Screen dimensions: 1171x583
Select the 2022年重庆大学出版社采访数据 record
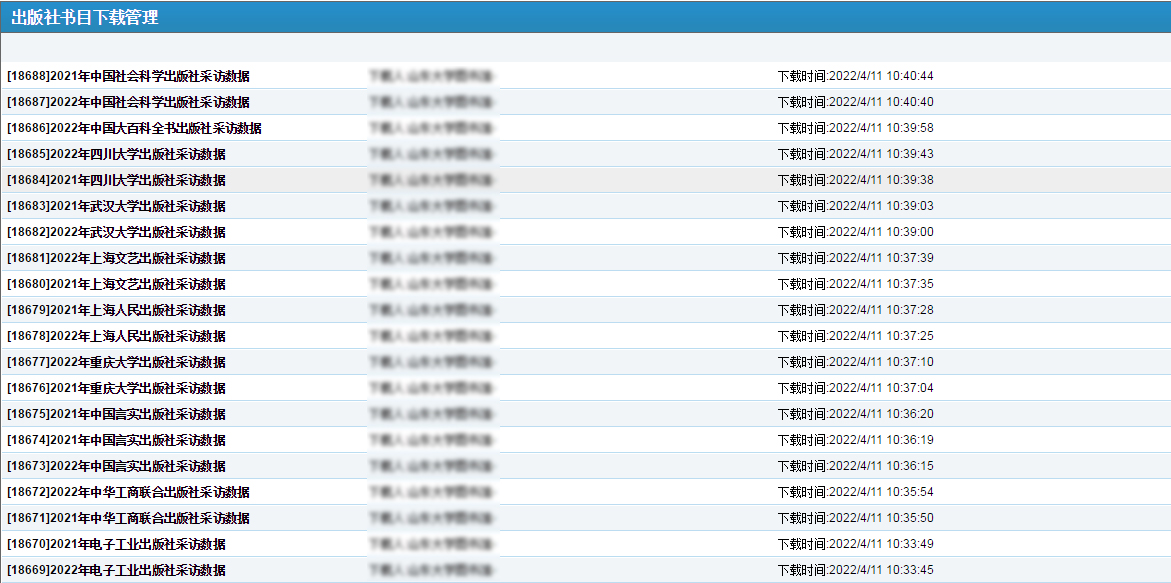(116, 362)
